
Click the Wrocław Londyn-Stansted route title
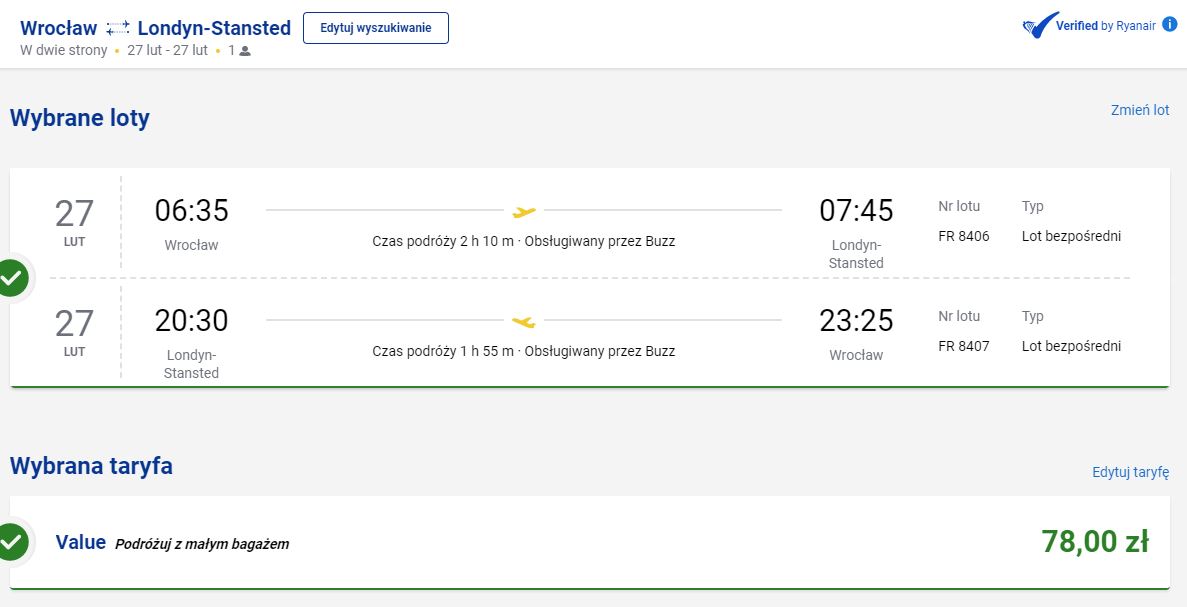(x=155, y=28)
